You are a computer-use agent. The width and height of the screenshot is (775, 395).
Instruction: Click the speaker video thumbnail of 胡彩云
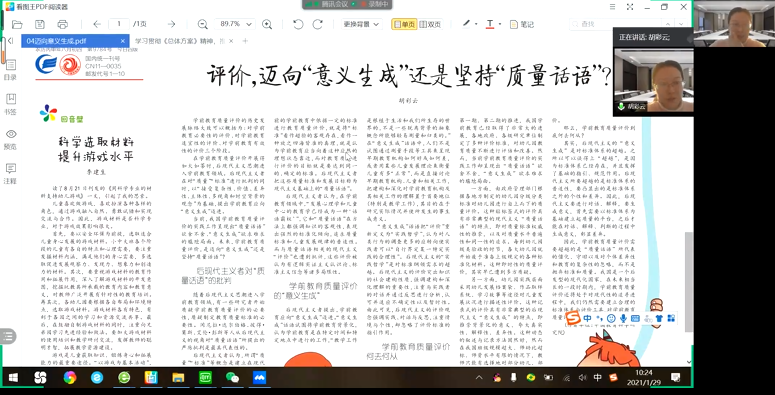(653, 79)
